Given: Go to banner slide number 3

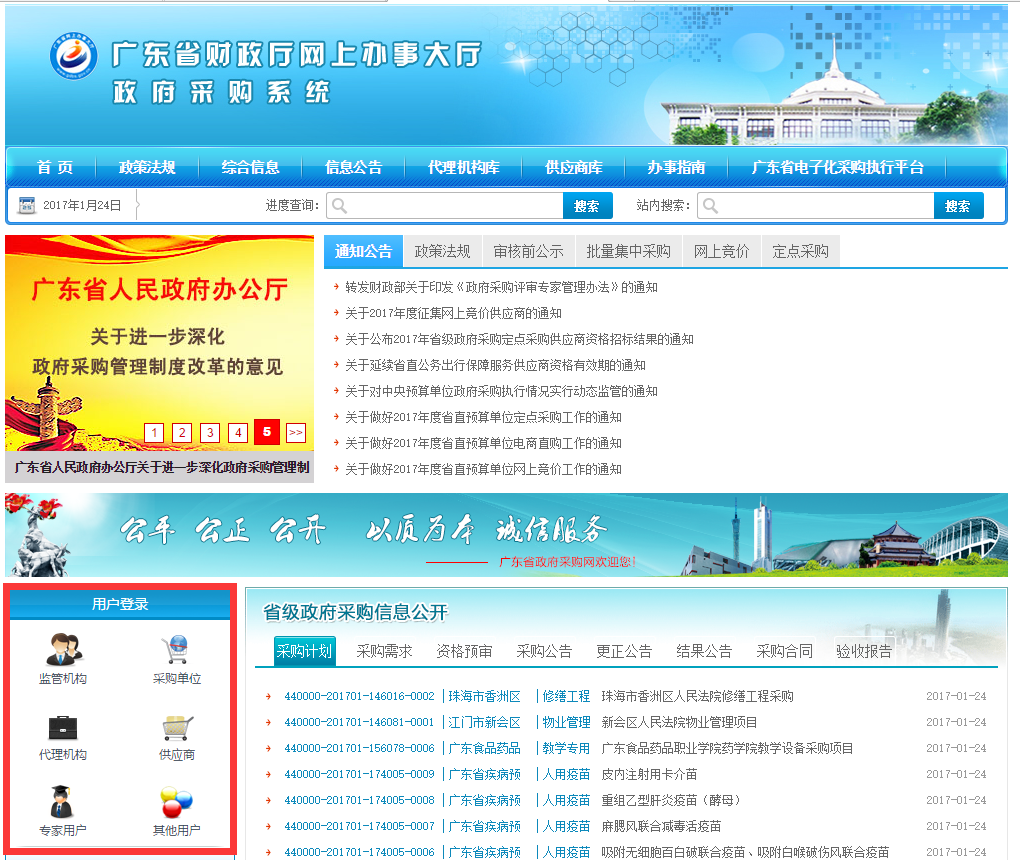Looking at the screenshot, I should [x=210, y=433].
